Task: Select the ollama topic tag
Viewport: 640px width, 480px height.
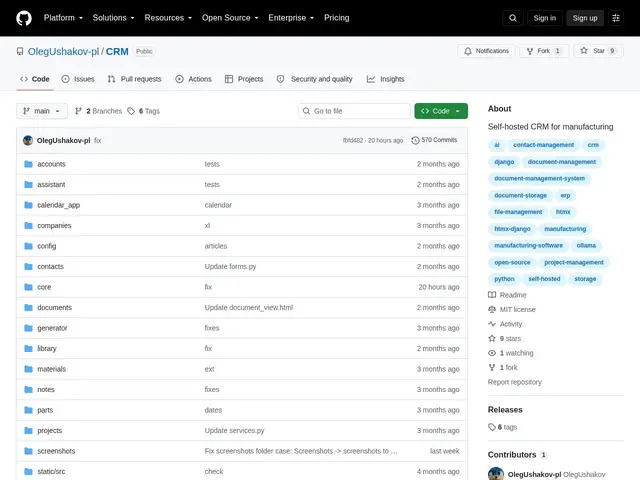Action: [586, 245]
